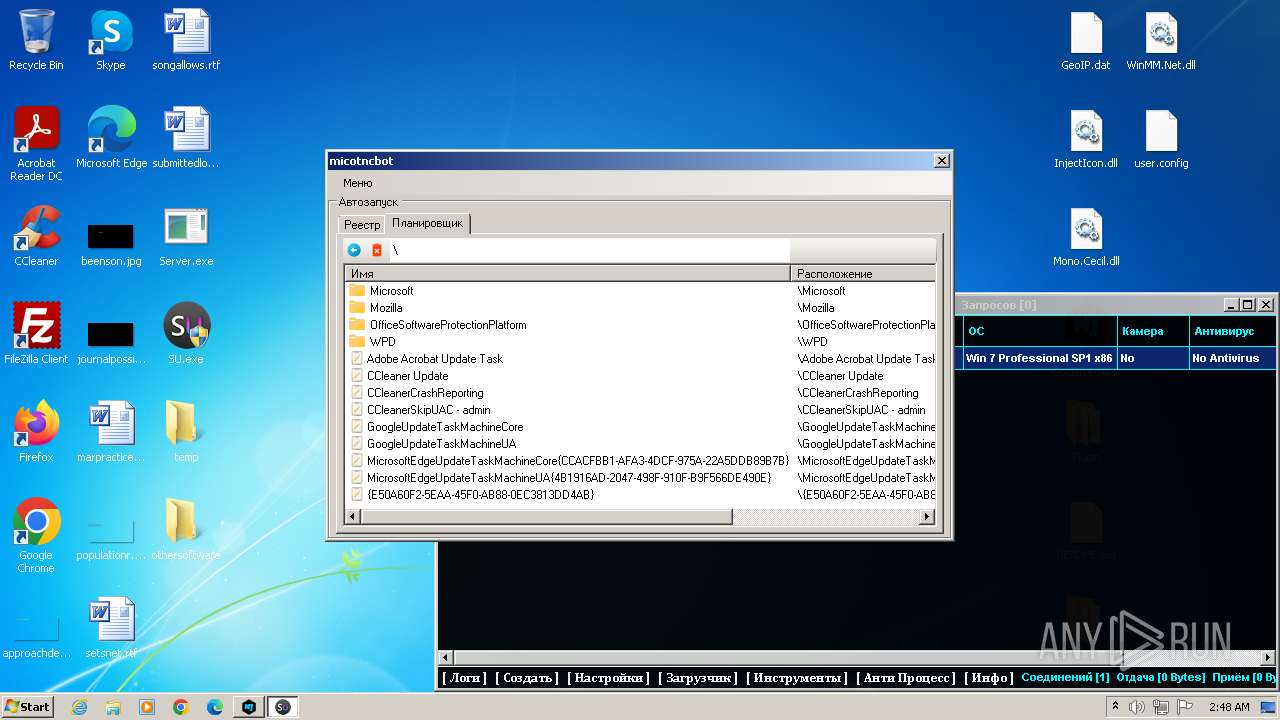Screen dimensions: 1280x720
Task: Click the path field showing backslash
Action: [x=589, y=250]
